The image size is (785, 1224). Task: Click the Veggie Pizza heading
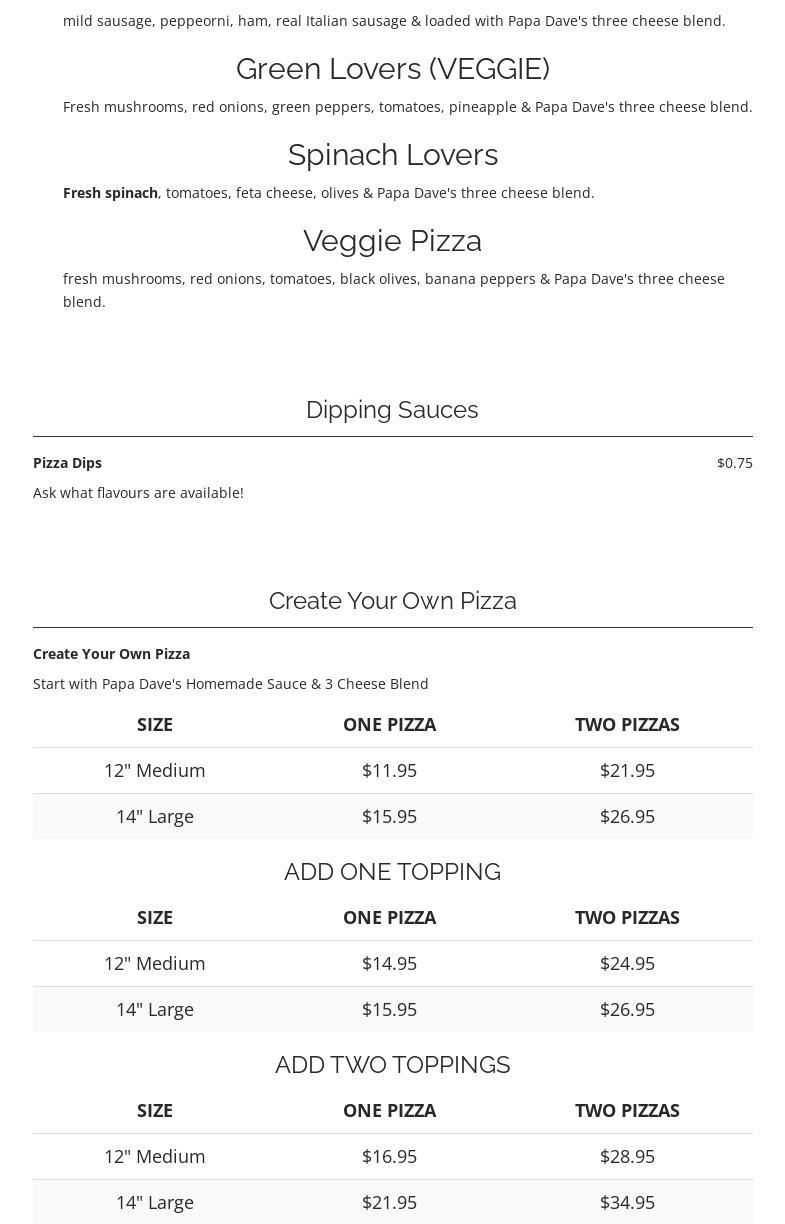point(392,241)
